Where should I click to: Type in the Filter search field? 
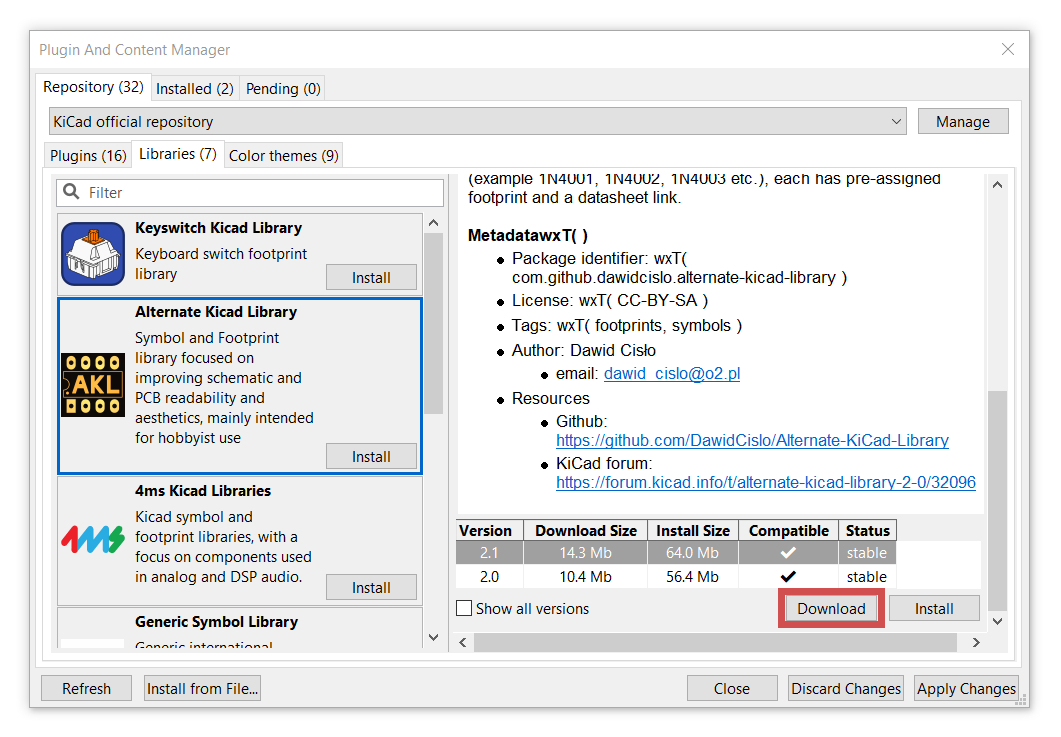[x=260, y=192]
